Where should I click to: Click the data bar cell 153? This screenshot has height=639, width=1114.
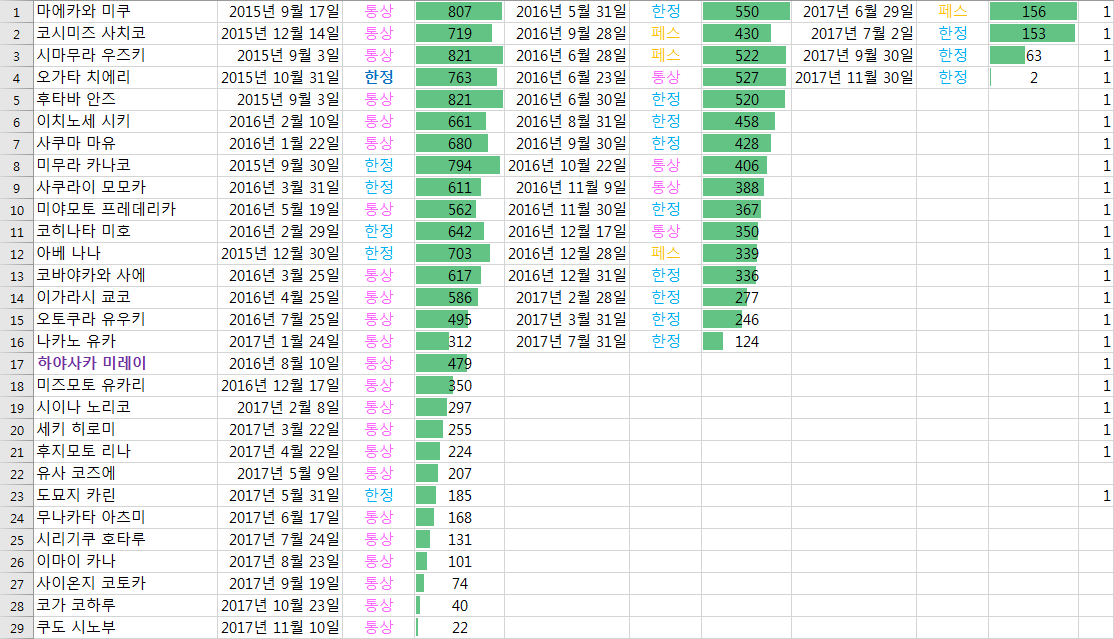pyautogui.click(x=1034, y=33)
